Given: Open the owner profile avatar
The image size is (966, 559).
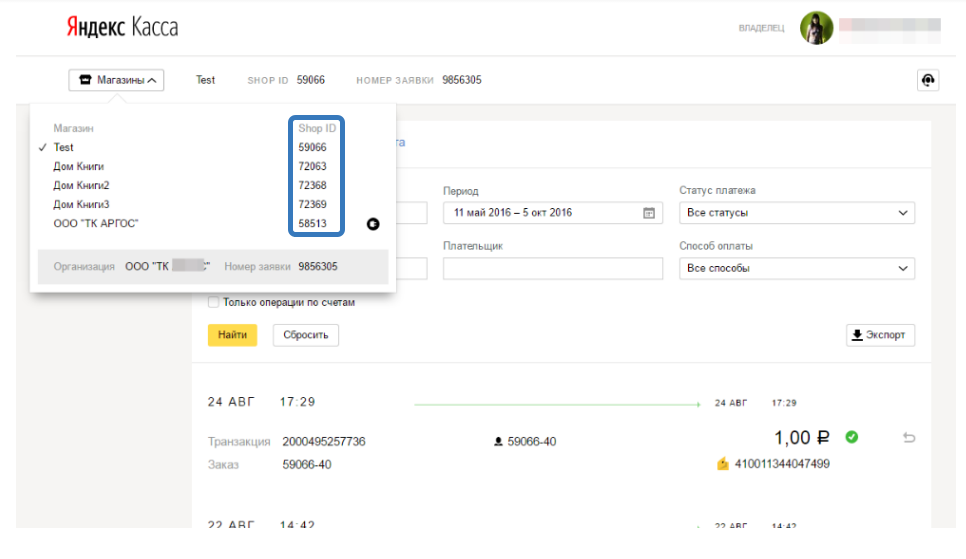Looking at the screenshot, I should coord(816,28).
